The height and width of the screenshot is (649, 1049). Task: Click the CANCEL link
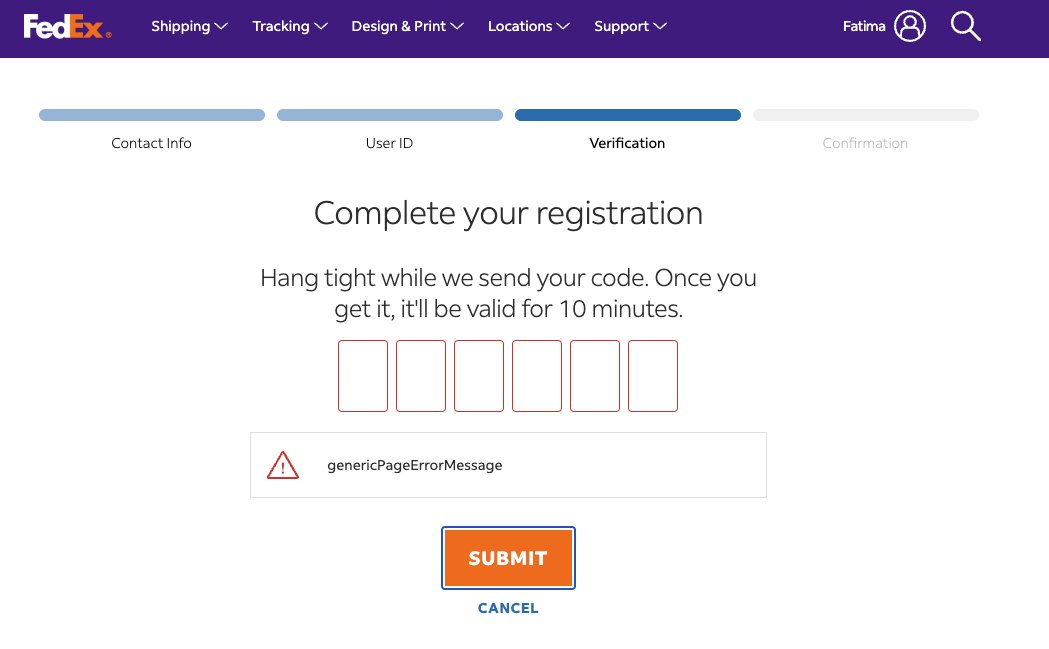point(508,608)
